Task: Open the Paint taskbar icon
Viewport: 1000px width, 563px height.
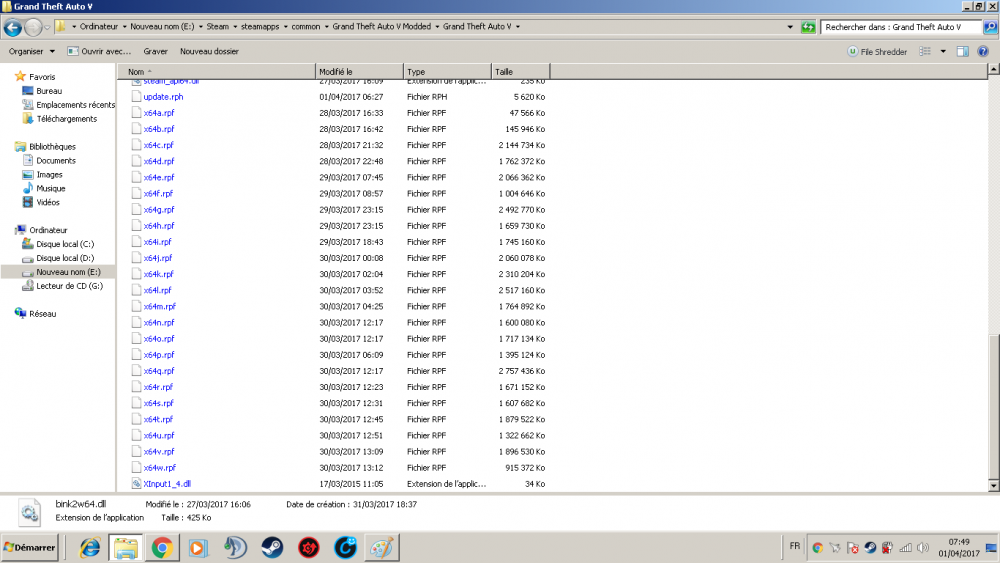Action: tap(382, 548)
